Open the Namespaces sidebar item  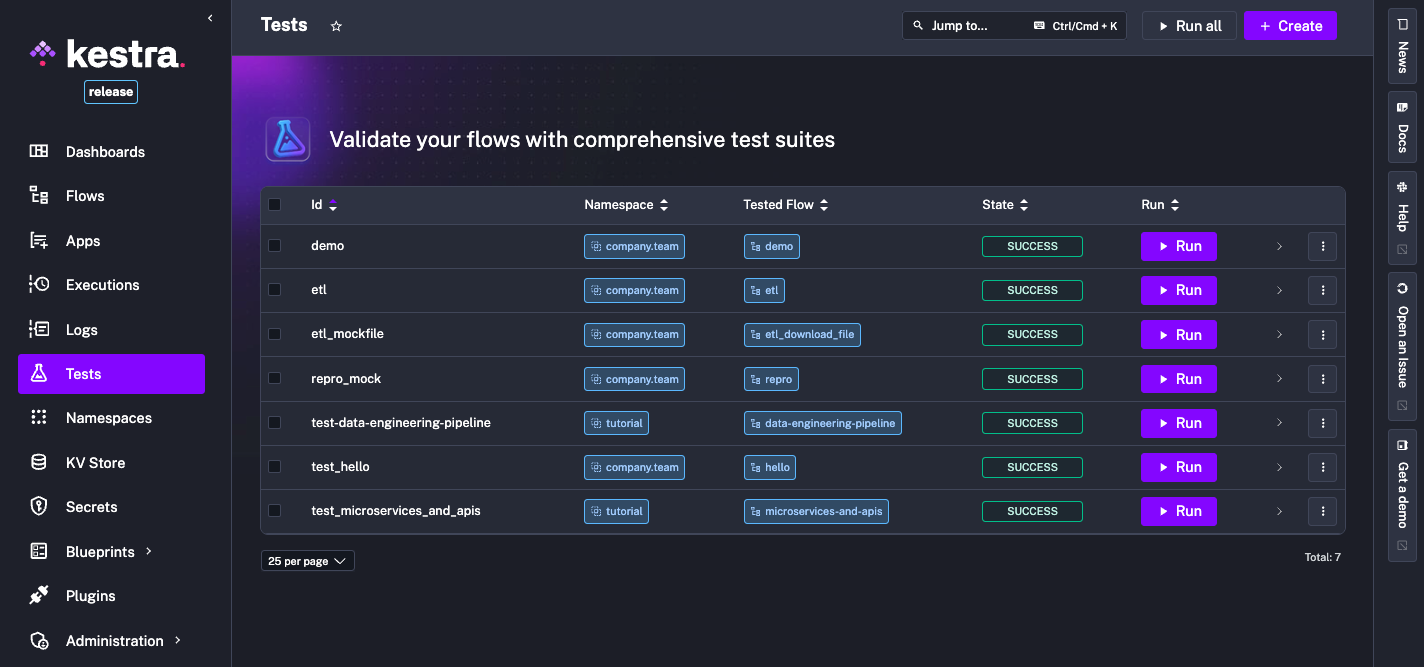point(108,418)
